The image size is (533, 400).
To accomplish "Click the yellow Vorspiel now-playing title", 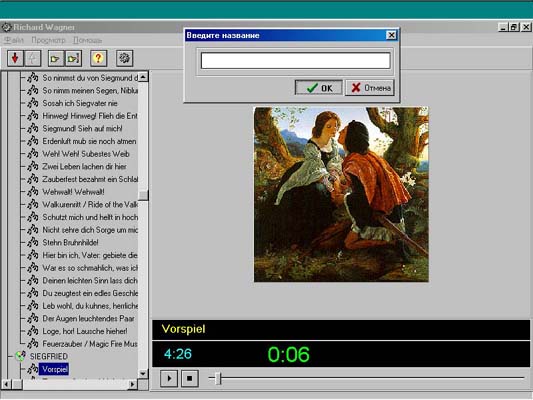I will tap(184, 329).
